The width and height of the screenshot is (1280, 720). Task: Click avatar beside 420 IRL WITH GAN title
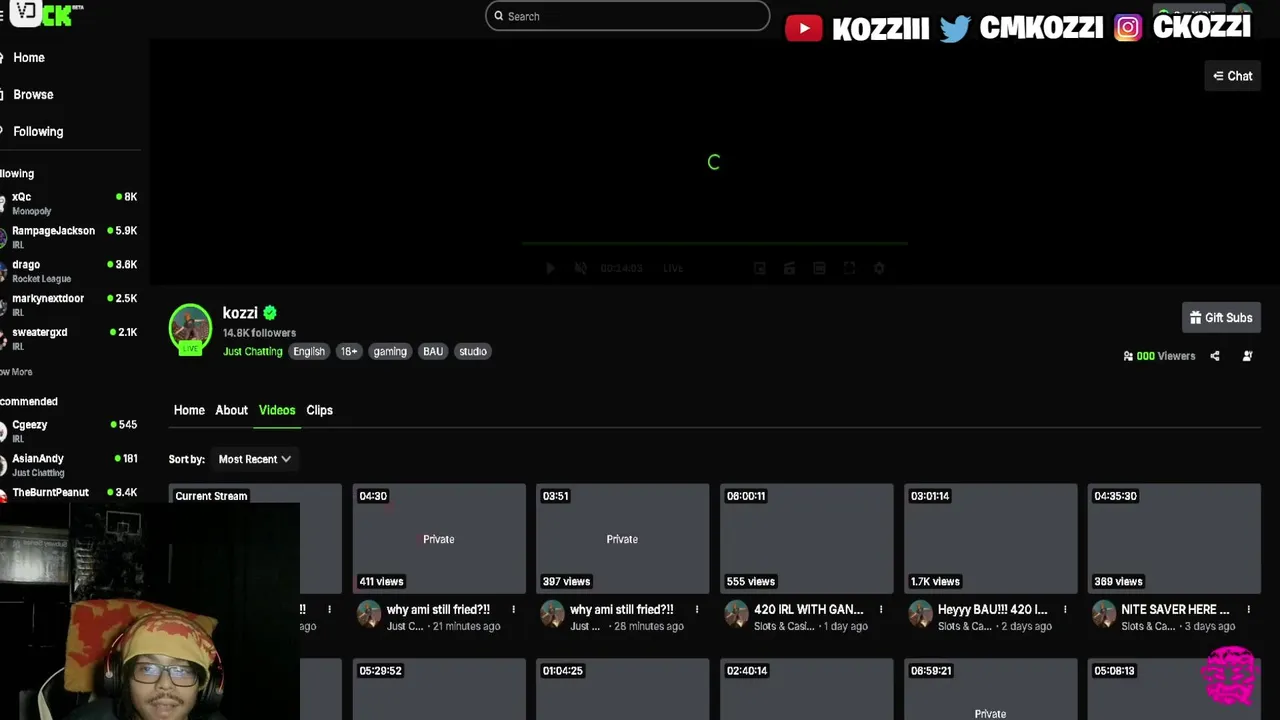[737, 616]
